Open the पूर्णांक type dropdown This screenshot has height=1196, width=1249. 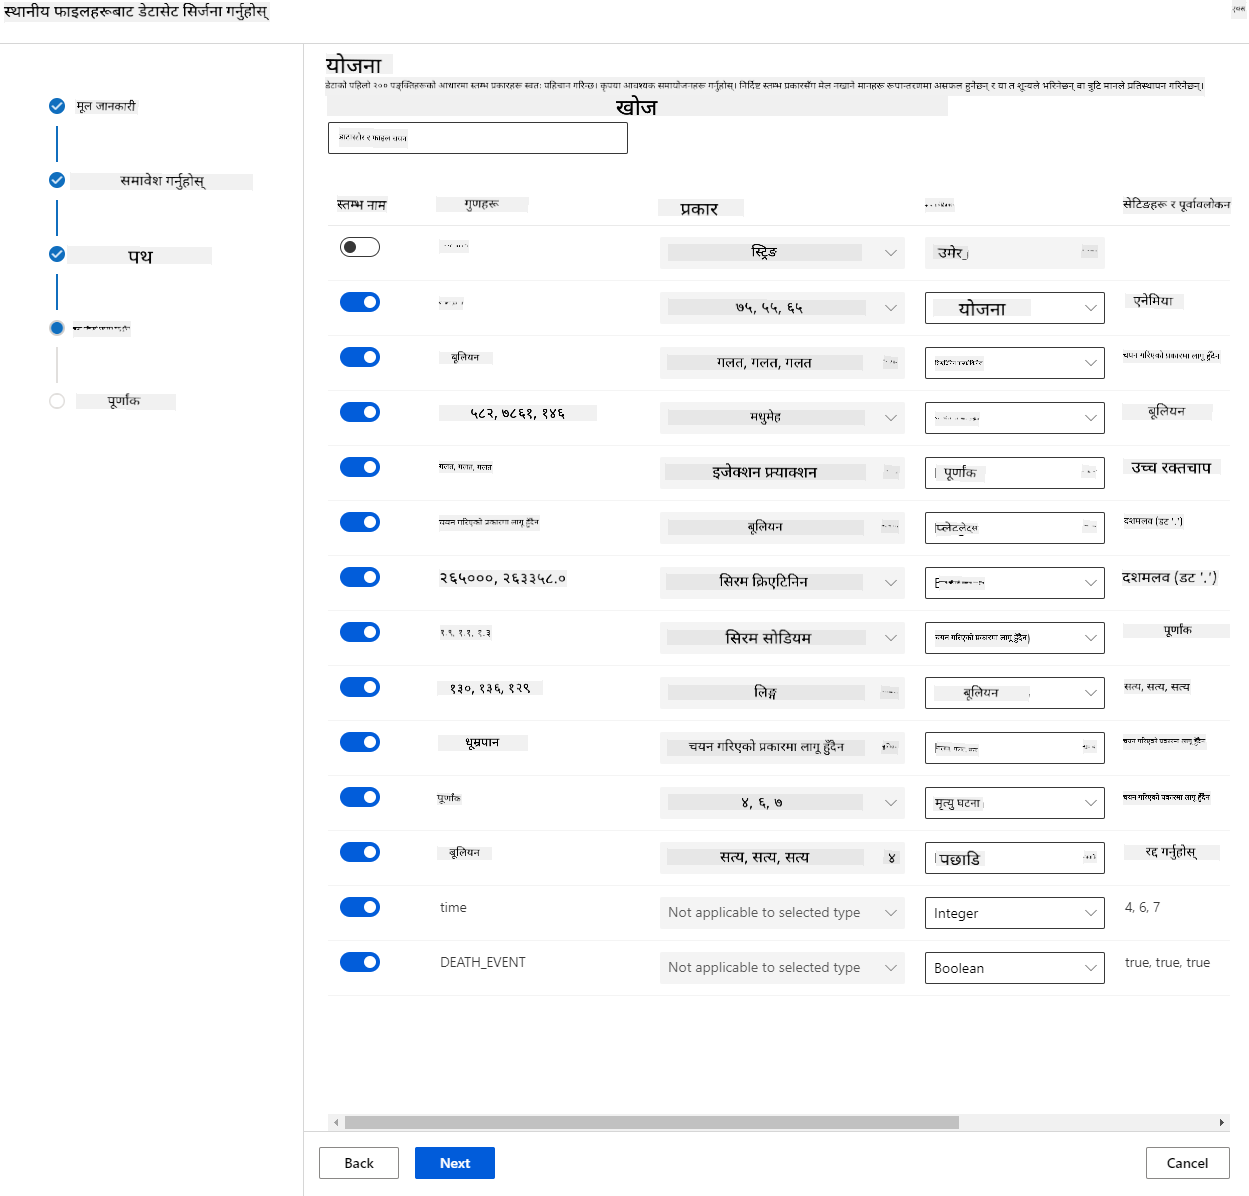tap(1015, 473)
